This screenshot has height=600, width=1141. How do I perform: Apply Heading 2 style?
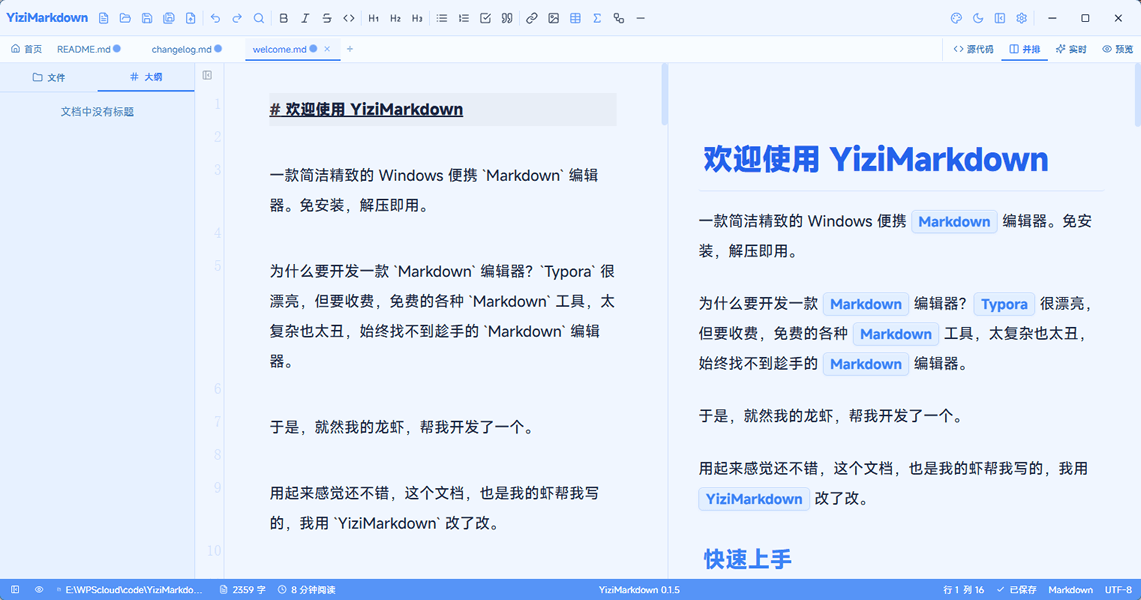pos(396,18)
